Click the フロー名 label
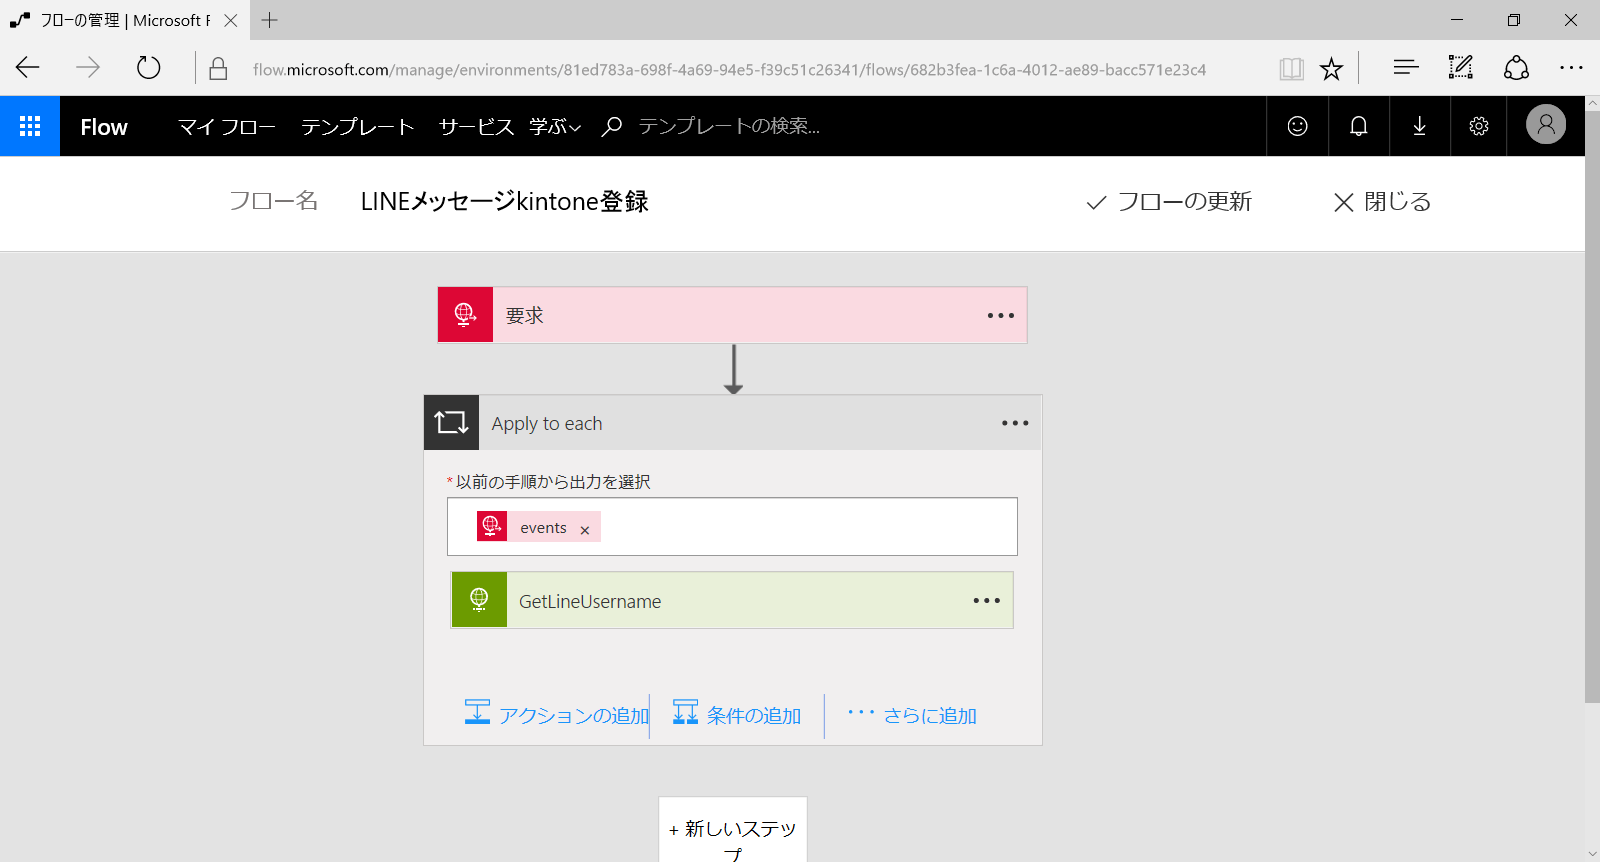This screenshot has height=862, width=1600. point(274,201)
